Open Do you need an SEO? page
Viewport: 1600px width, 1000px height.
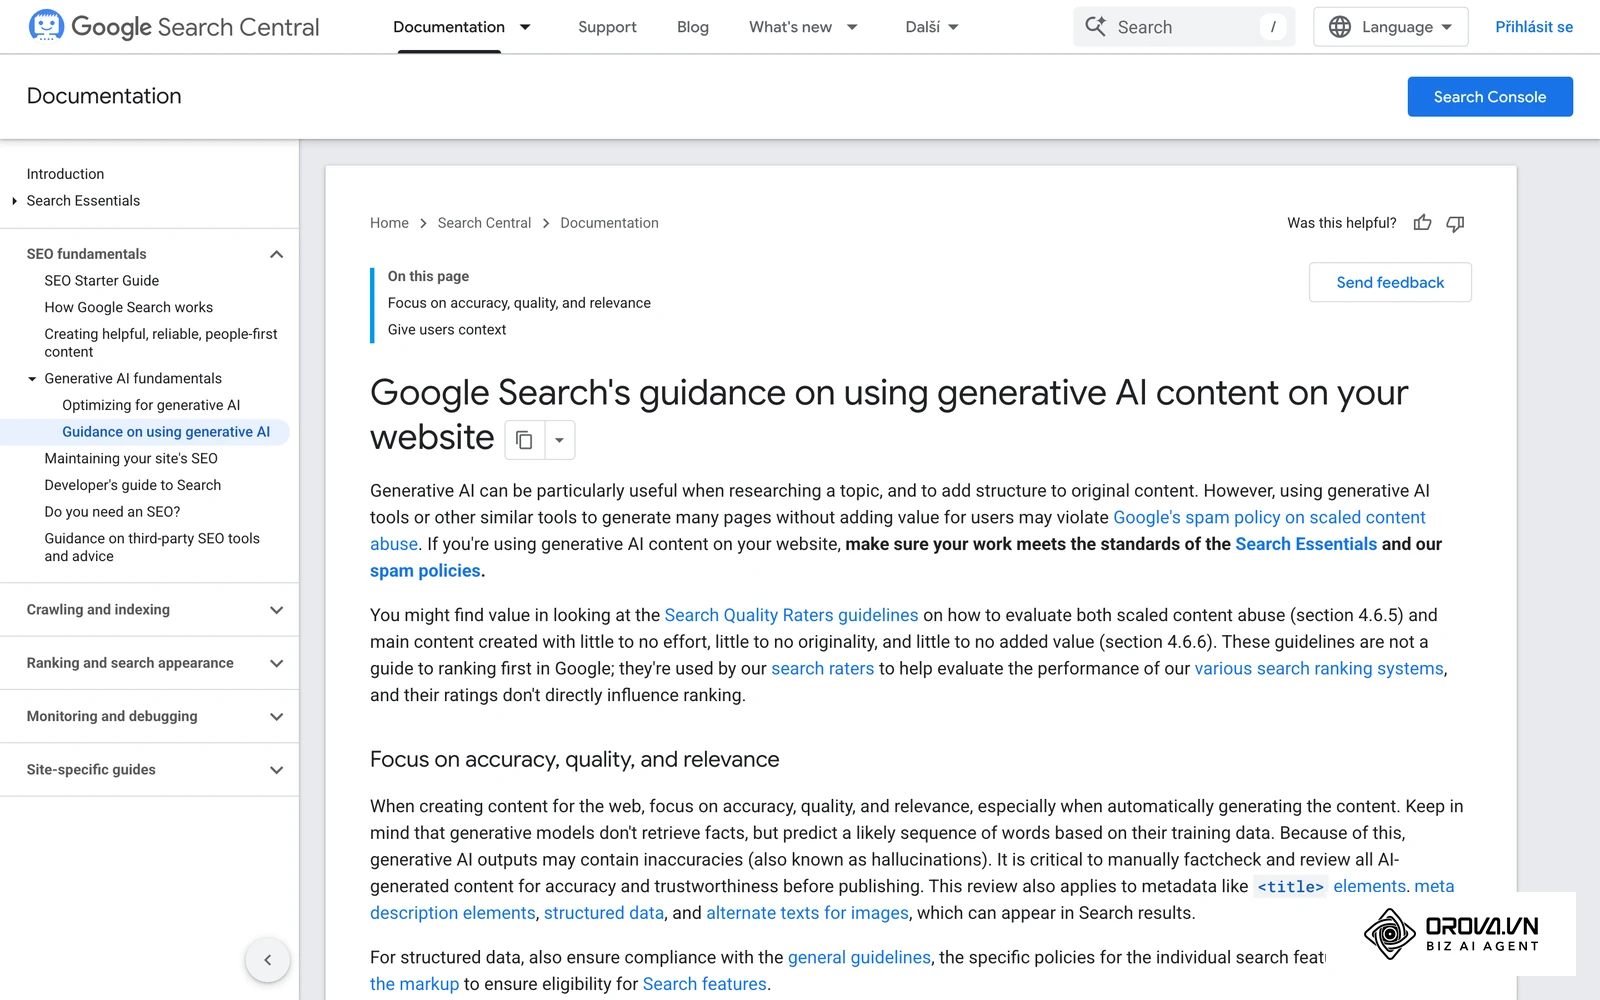[112, 512]
